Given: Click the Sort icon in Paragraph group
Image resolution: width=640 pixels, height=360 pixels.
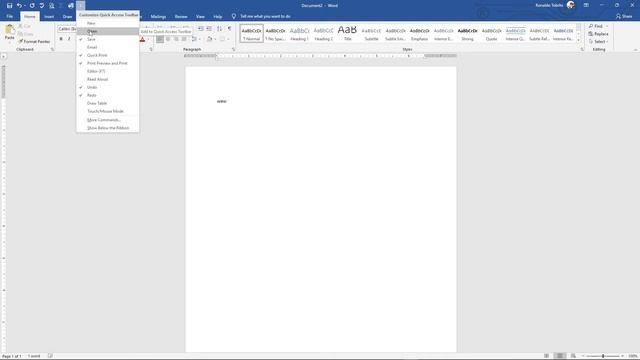Looking at the screenshot, I should coord(220,29).
